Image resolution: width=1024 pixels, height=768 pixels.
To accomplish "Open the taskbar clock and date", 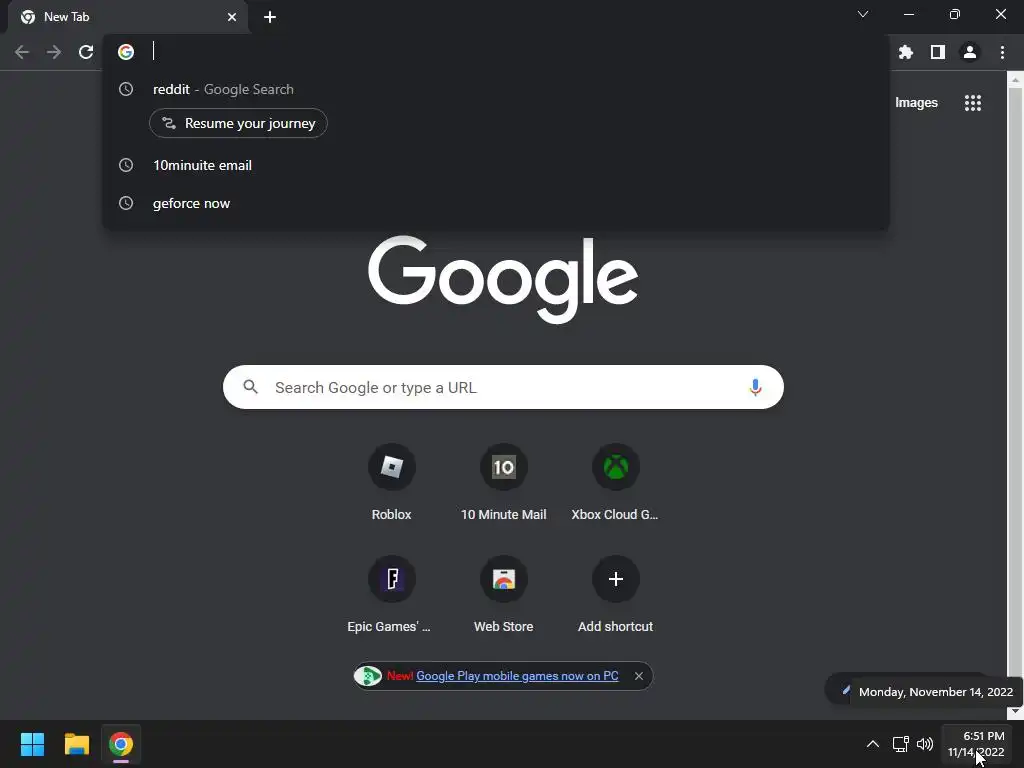I will coord(976,744).
